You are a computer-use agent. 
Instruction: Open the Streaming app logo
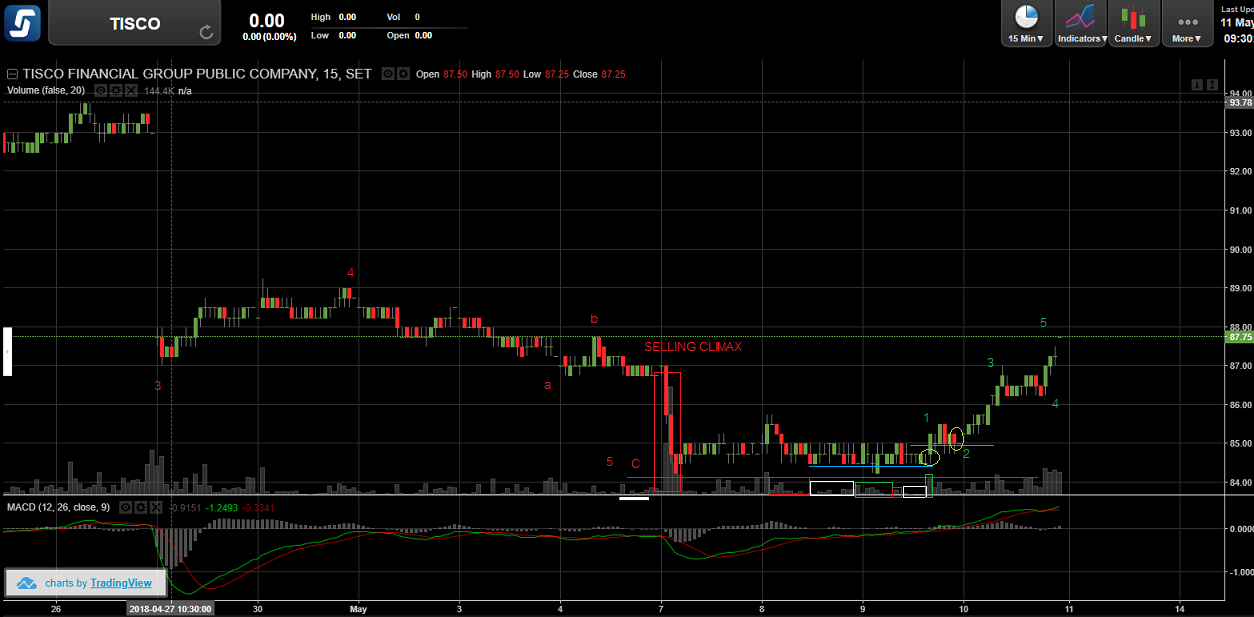(22, 22)
